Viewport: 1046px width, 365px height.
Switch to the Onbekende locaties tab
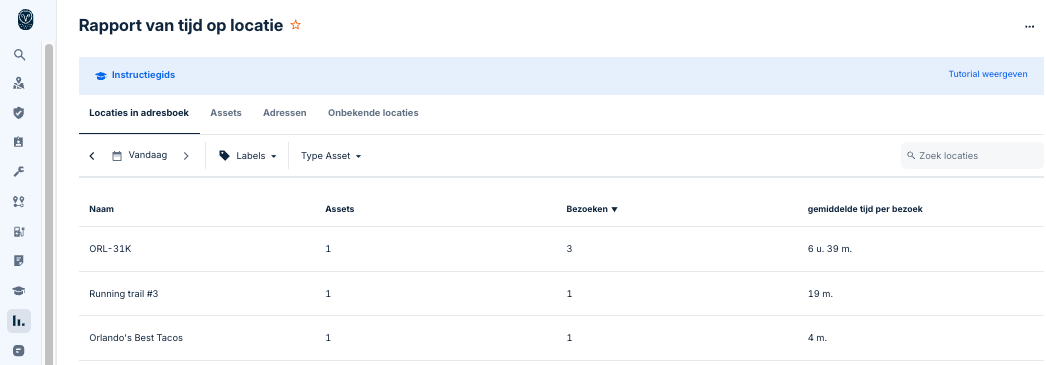click(373, 113)
